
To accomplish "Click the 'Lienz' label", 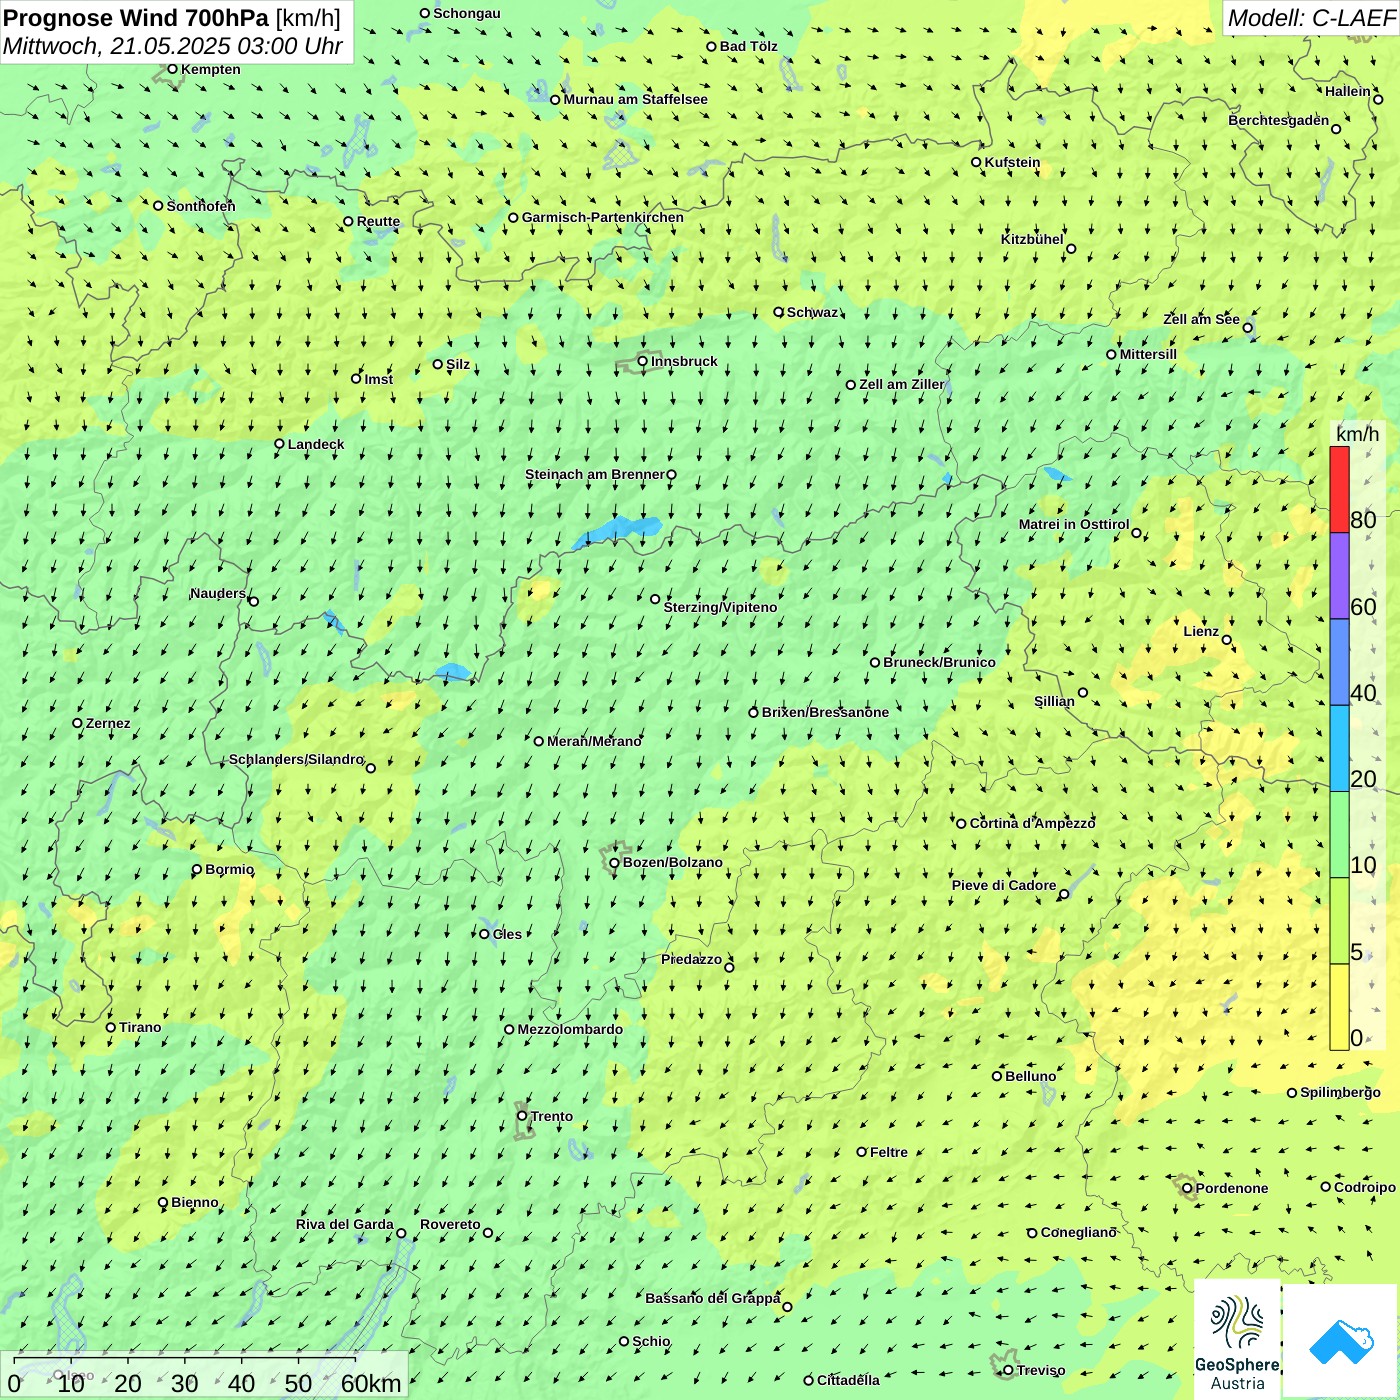I will pos(1201,631).
